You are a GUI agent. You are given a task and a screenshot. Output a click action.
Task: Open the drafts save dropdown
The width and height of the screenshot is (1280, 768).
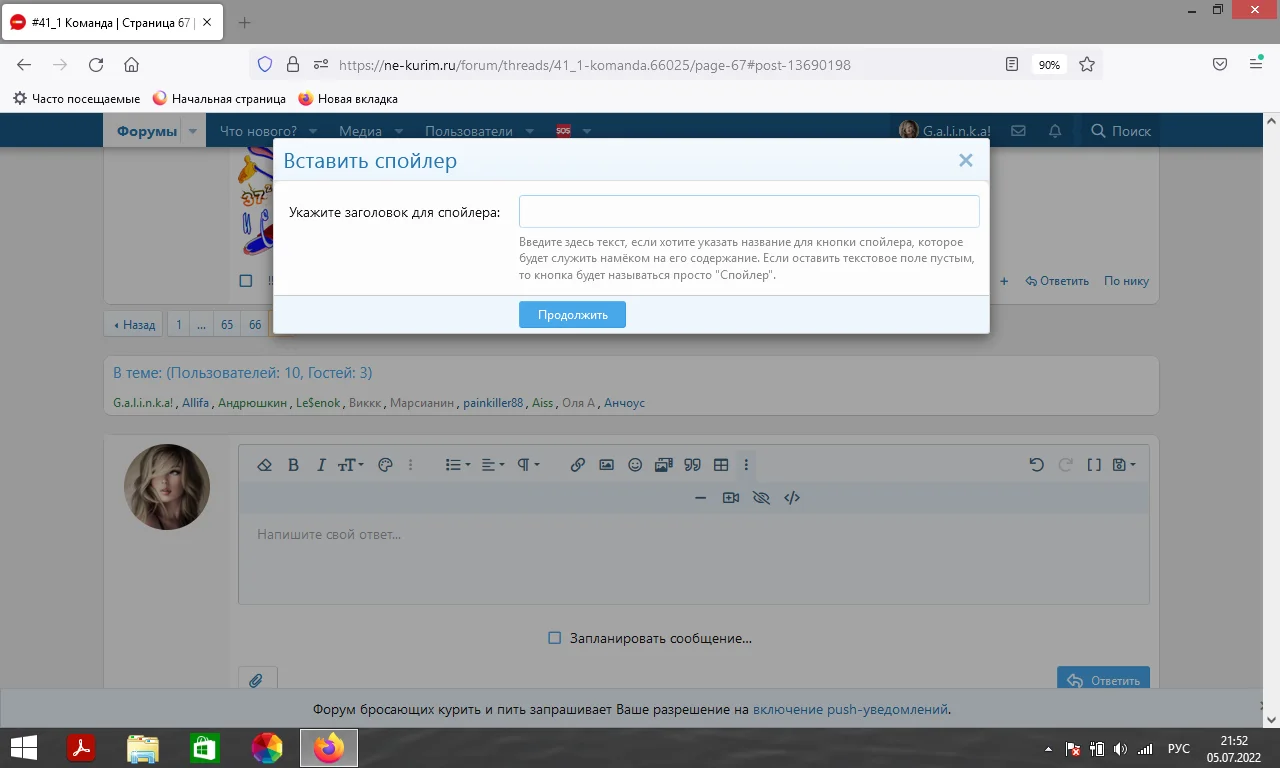[1124, 465]
